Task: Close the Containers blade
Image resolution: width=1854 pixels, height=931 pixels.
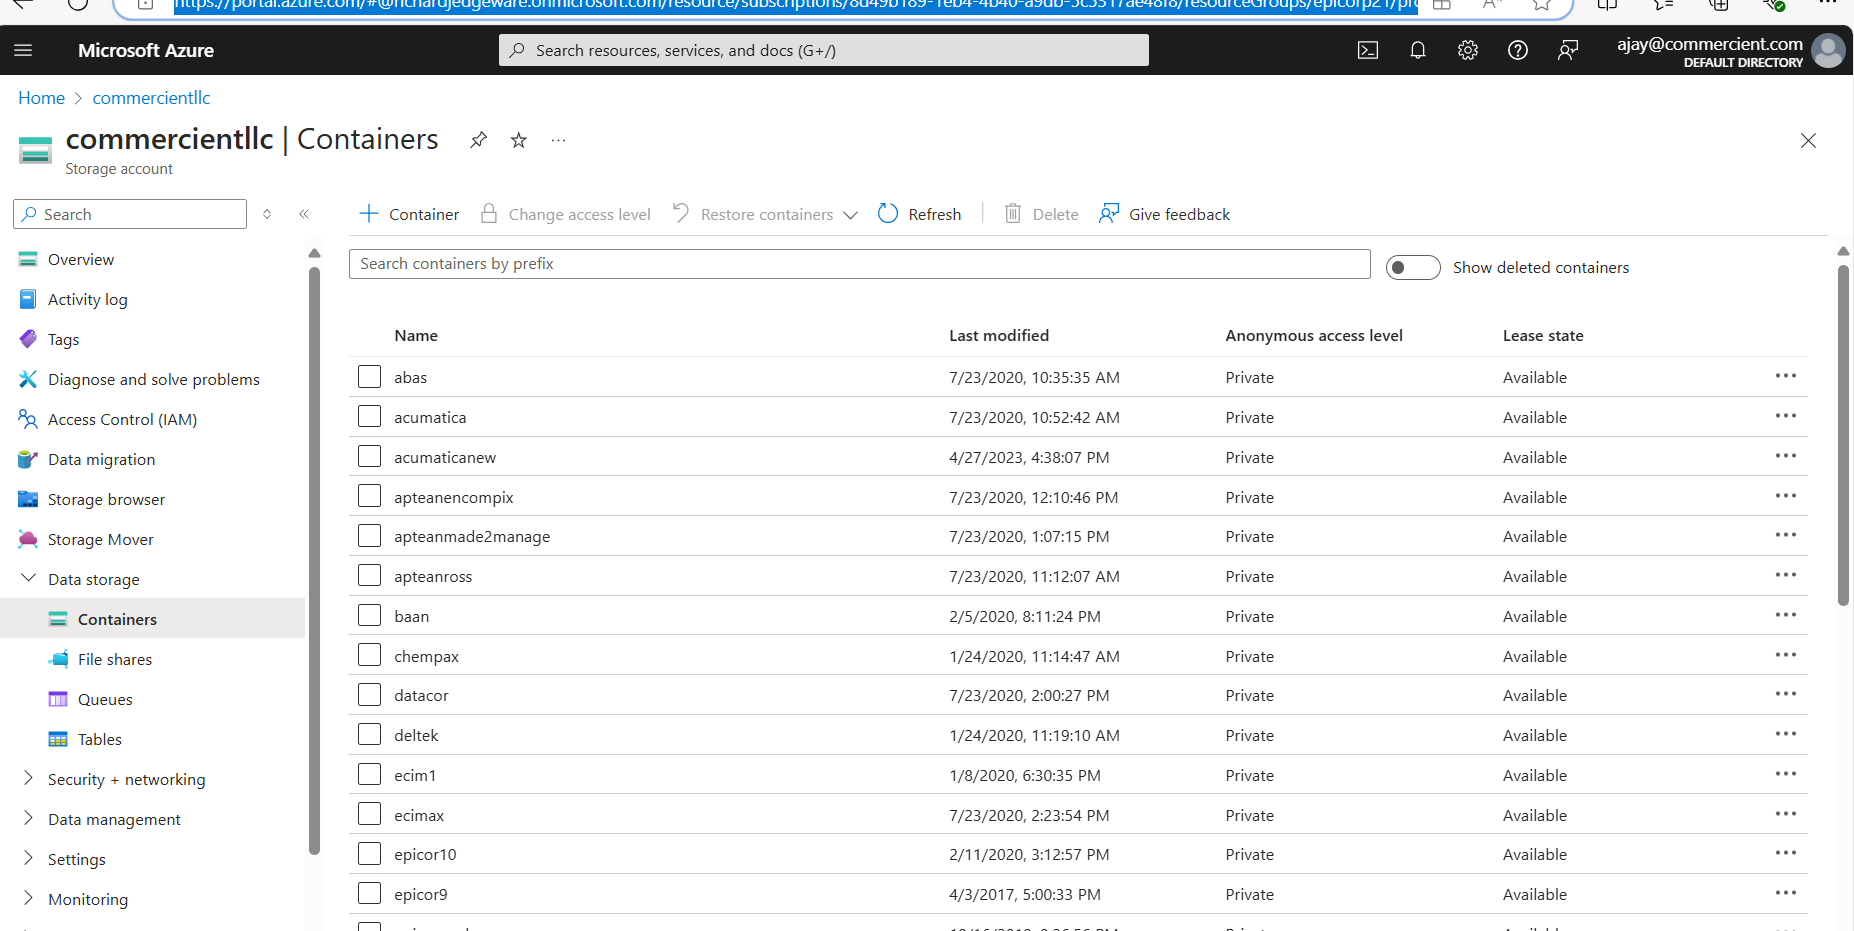Action: pos(1808,140)
